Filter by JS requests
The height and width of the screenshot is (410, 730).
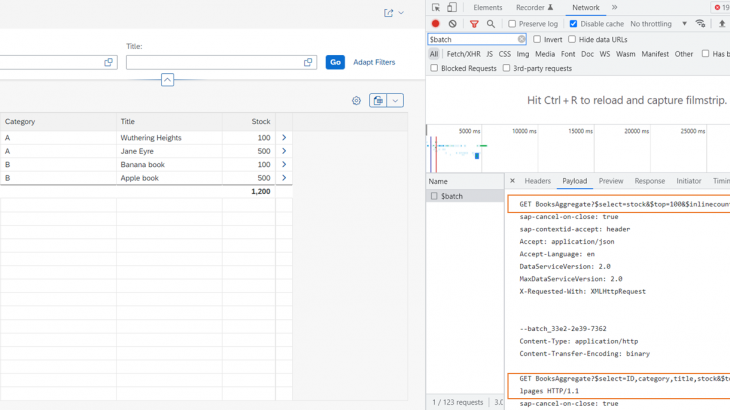click(x=489, y=54)
